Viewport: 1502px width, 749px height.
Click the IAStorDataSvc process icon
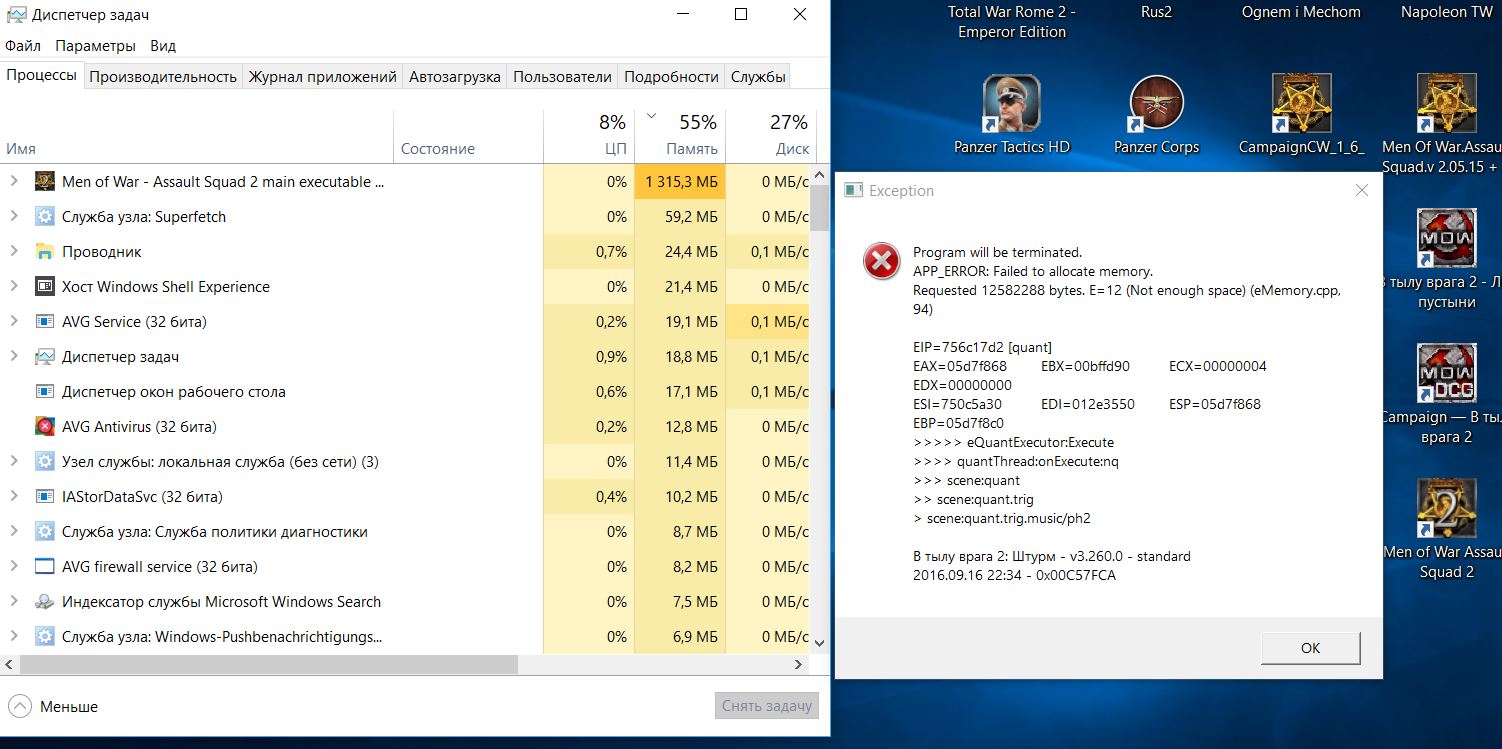45,496
